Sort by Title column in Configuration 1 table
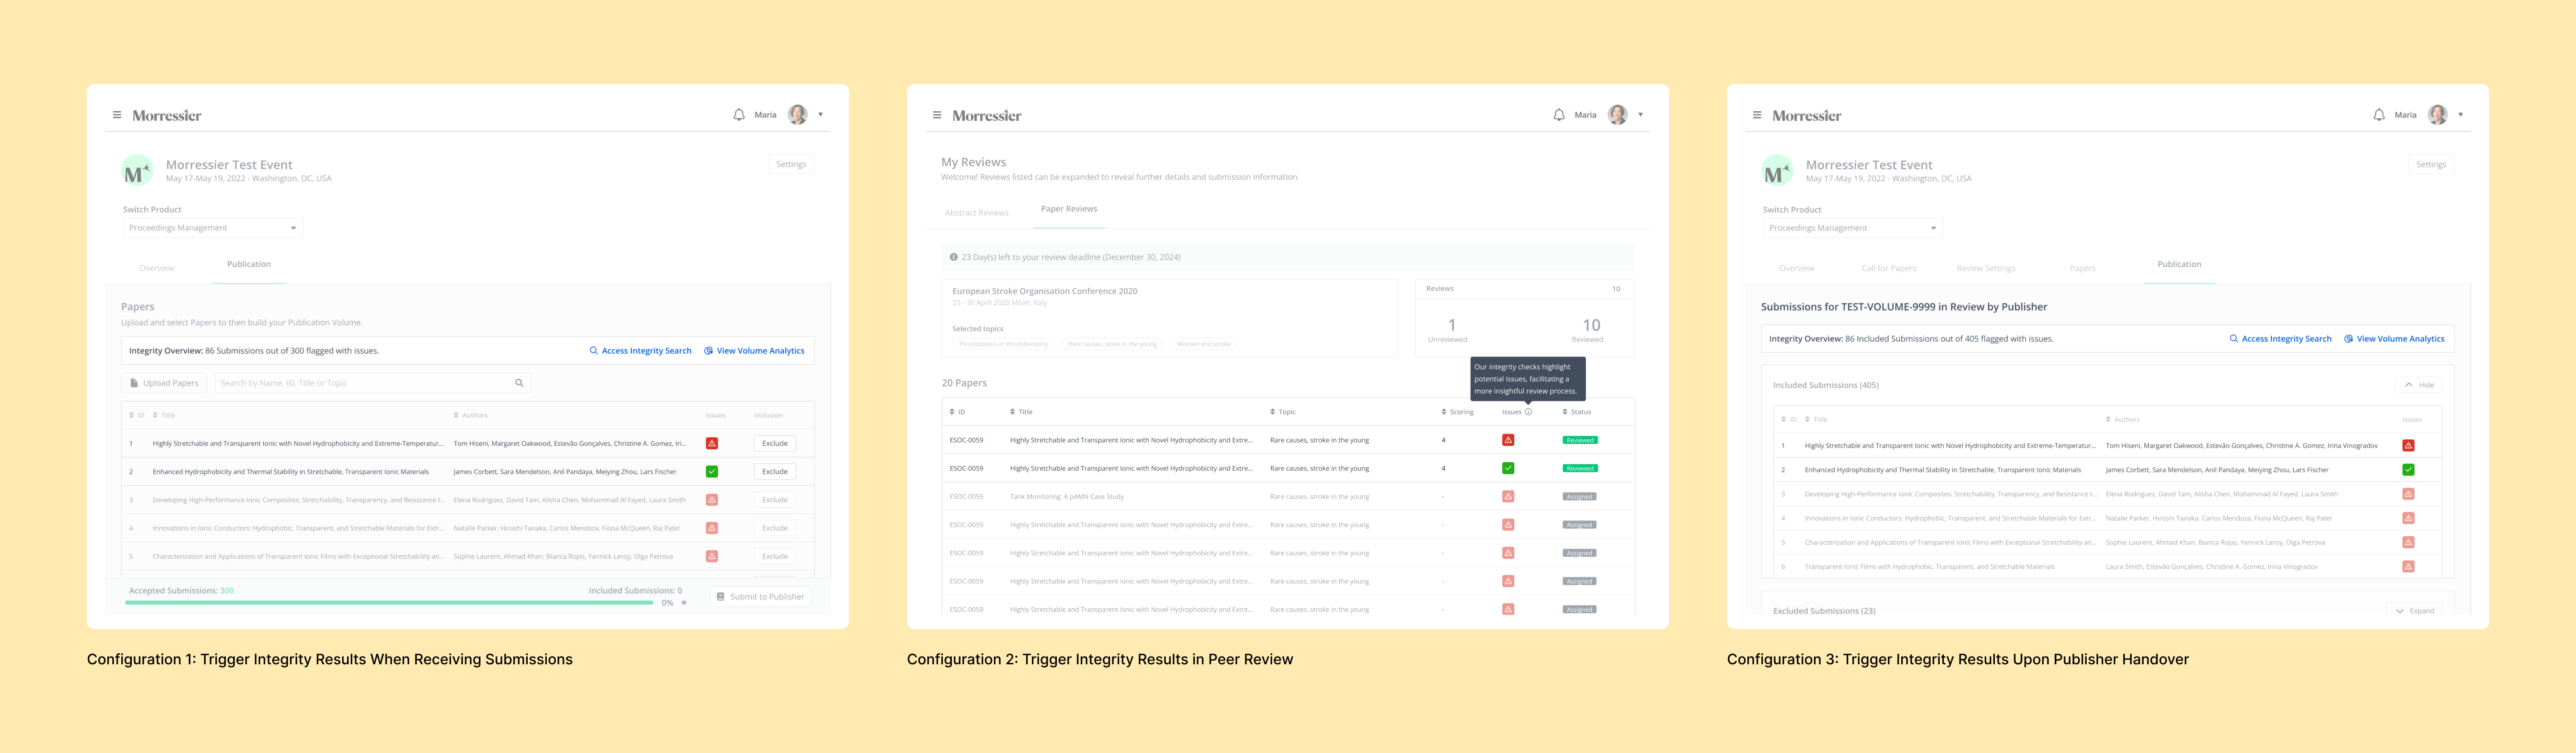The width and height of the screenshot is (2576, 753). tap(164, 415)
